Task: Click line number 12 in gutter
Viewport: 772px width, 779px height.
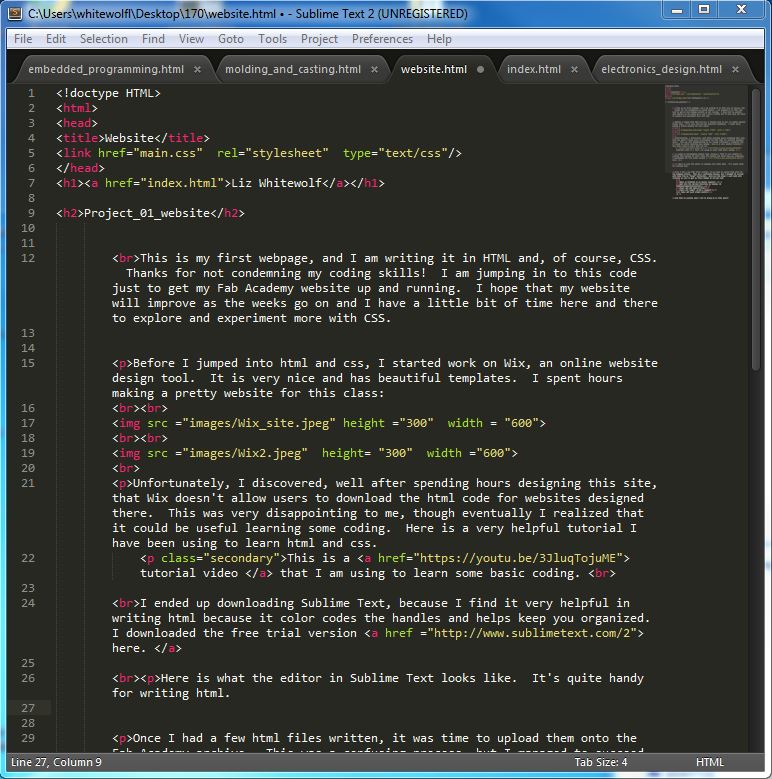Action: click(28, 258)
